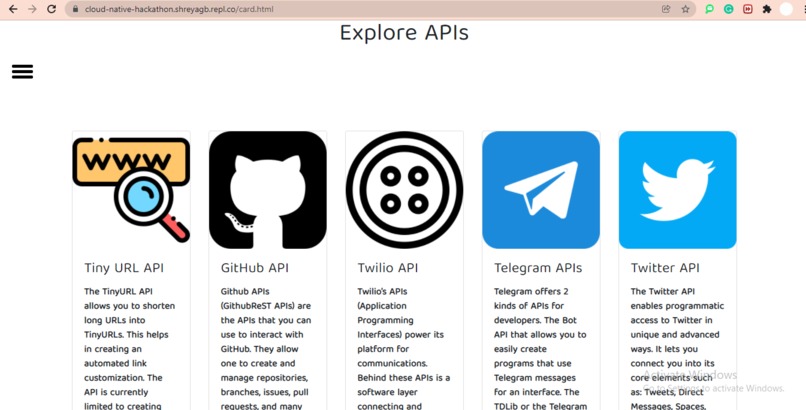Select the Twilio API title

pos(388,268)
